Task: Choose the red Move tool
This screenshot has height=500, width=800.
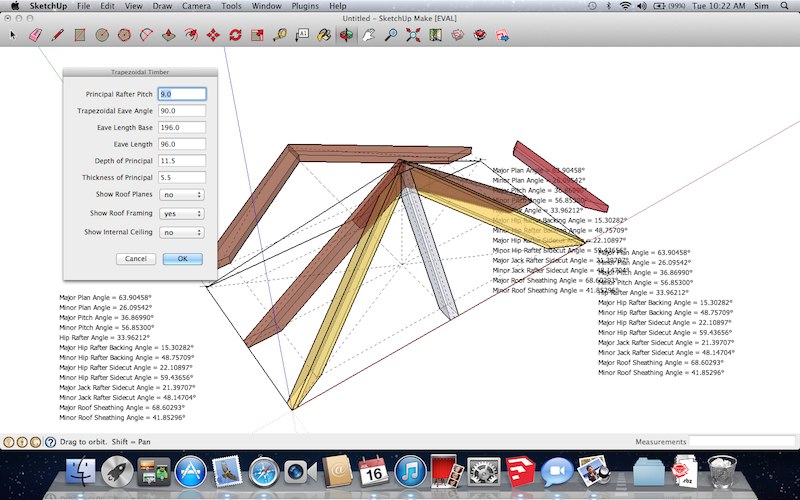Action: 213,34
